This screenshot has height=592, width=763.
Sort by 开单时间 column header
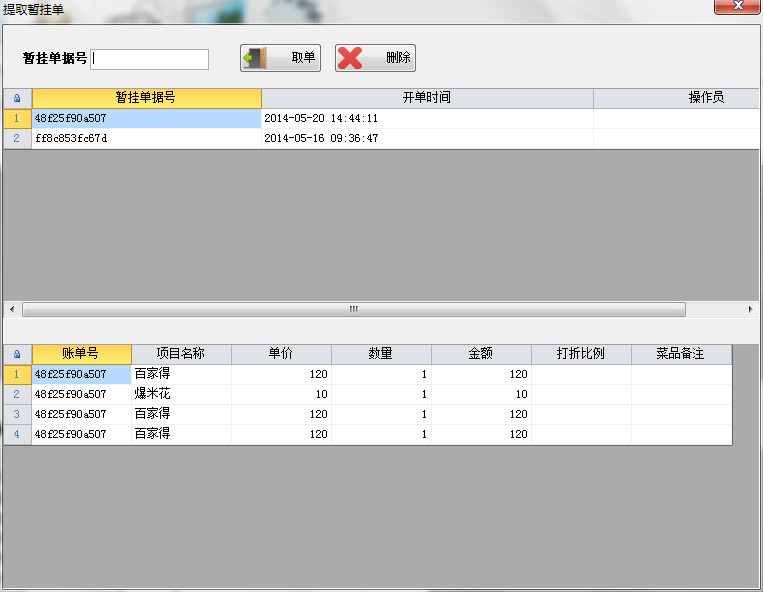point(427,98)
